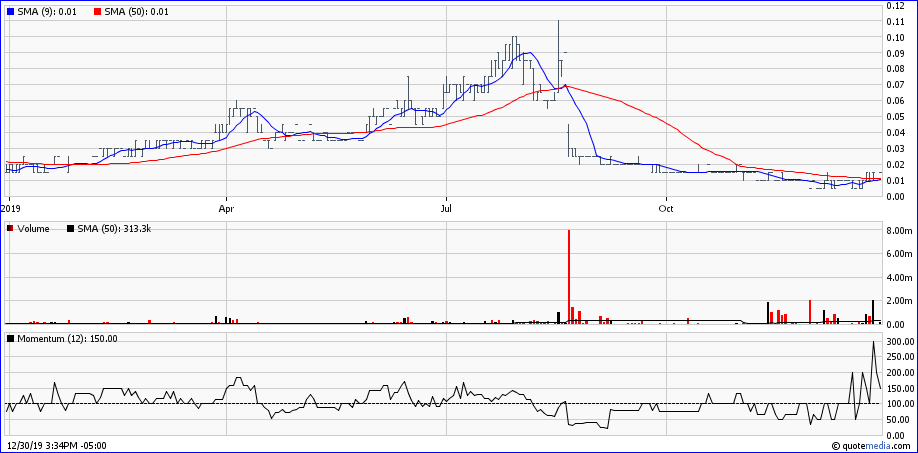918x453 pixels.
Task: Click the 'Apr' date axis label
Action: click(227, 209)
